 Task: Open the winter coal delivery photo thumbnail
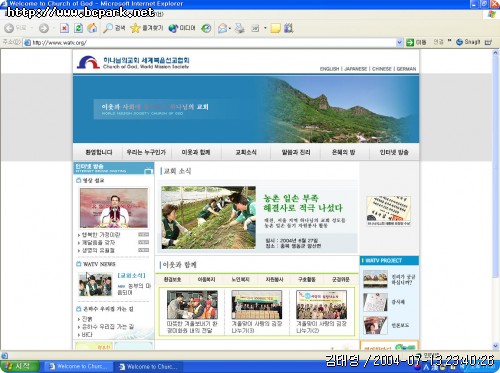(192, 305)
